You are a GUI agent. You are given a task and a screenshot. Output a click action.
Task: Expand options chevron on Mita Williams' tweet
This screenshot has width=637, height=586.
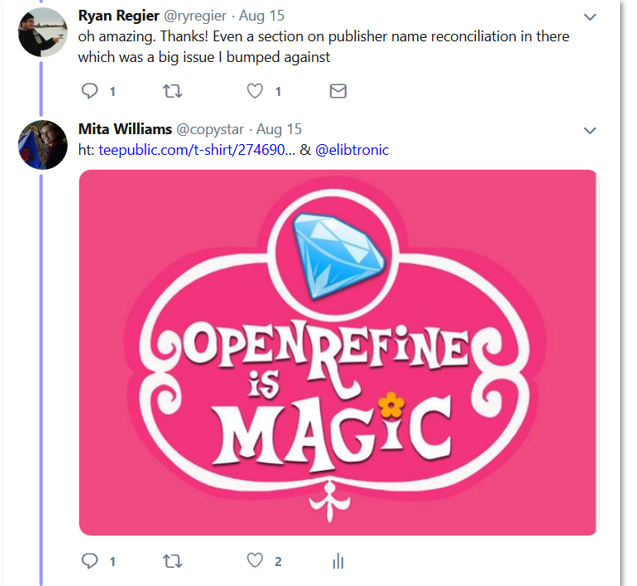pos(590,130)
